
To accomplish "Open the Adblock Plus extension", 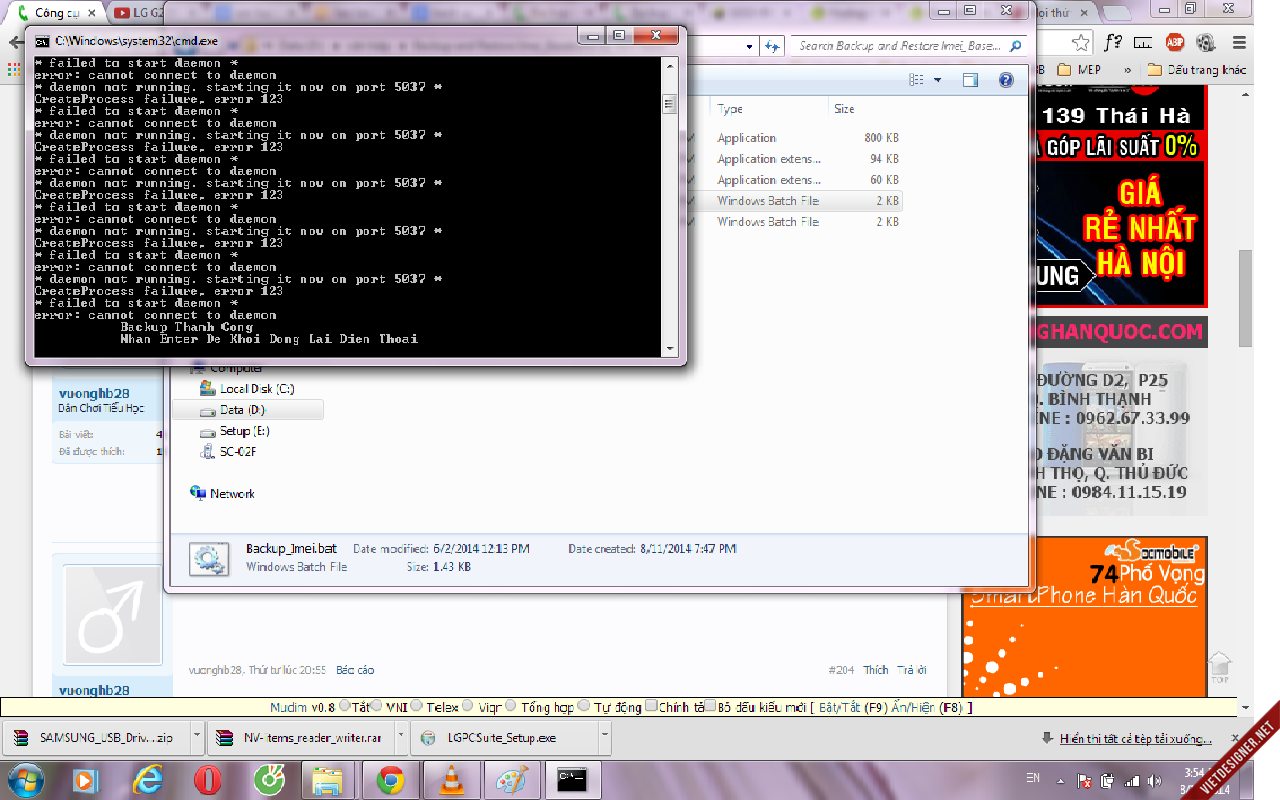I will (1174, 43).
